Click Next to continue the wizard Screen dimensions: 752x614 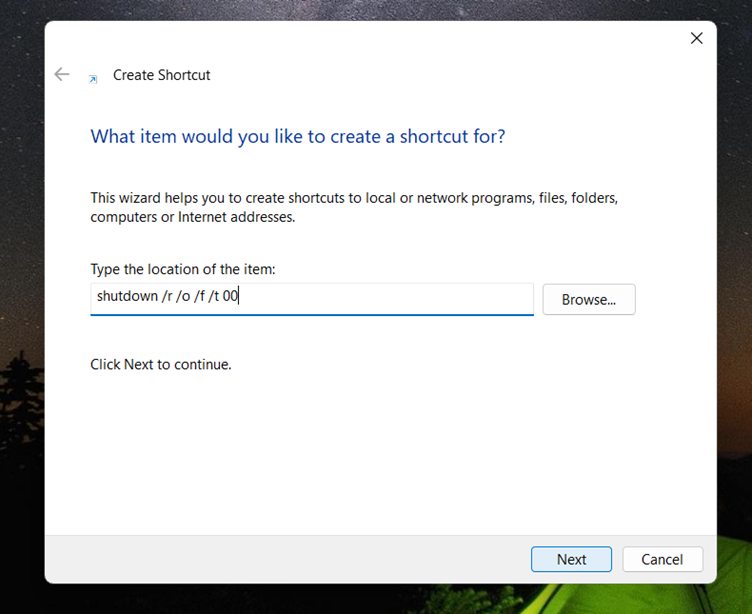(571, 559)
